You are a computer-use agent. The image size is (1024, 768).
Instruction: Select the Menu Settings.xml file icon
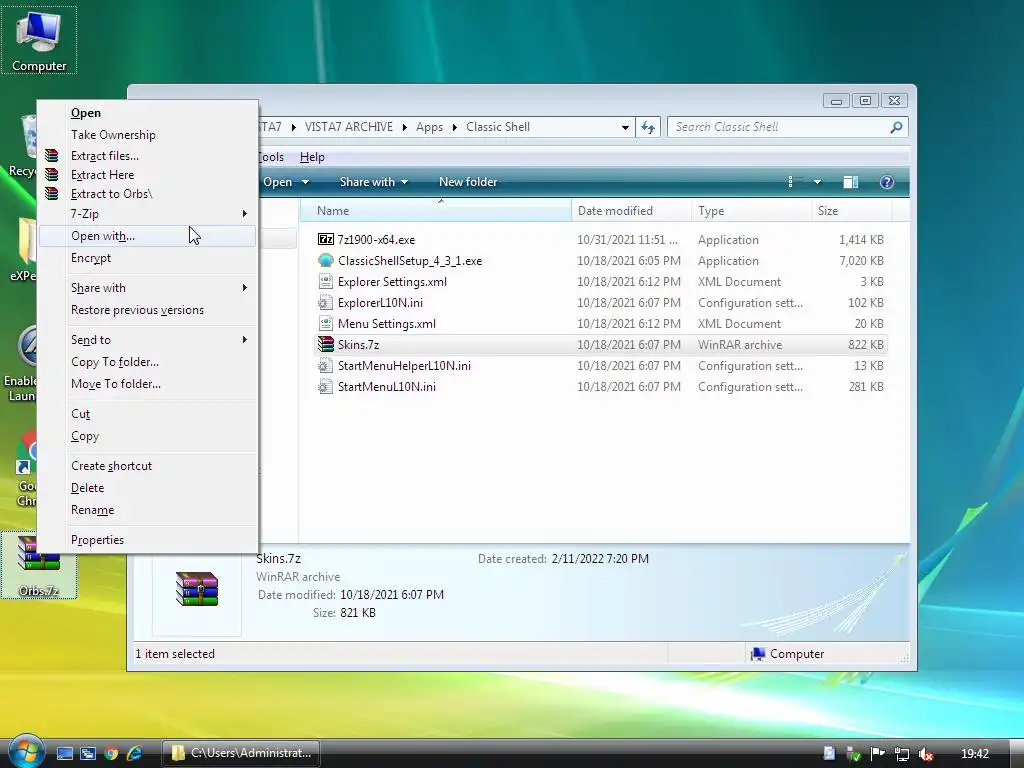[x=325, y=323]
